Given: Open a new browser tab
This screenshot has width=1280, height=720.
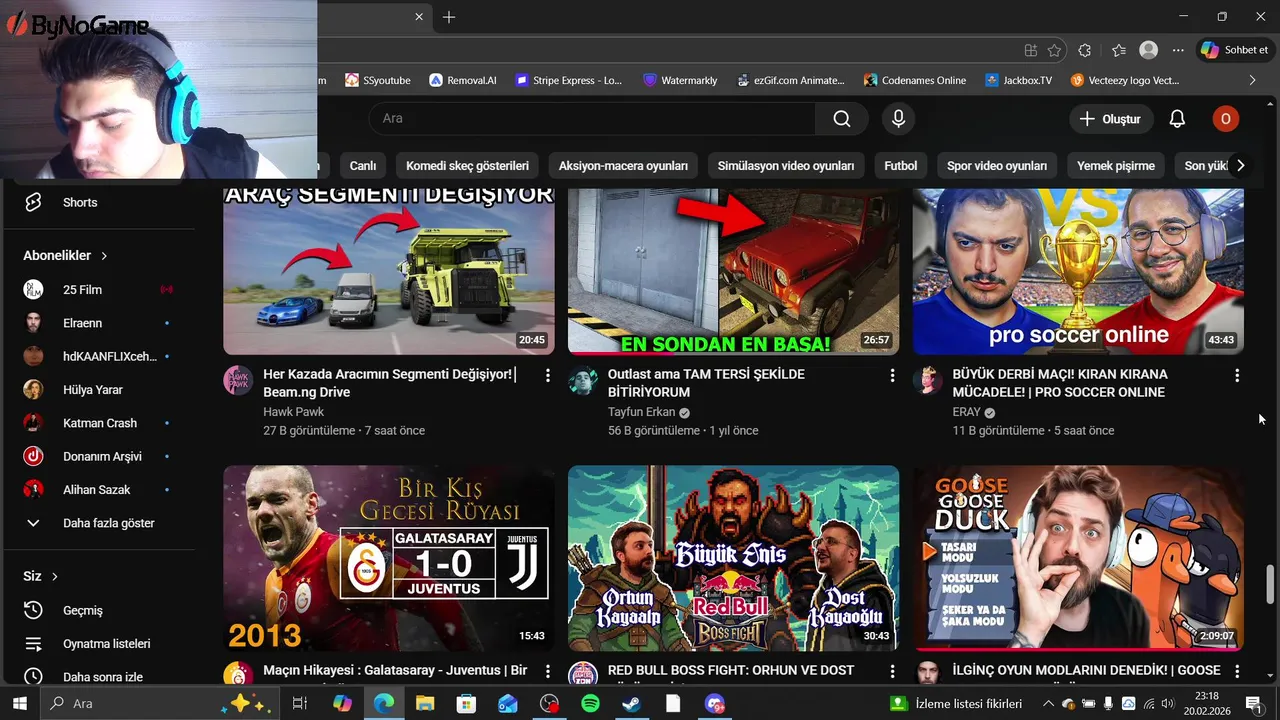Looking at the screenshot, I should click(x=449, y=17).
